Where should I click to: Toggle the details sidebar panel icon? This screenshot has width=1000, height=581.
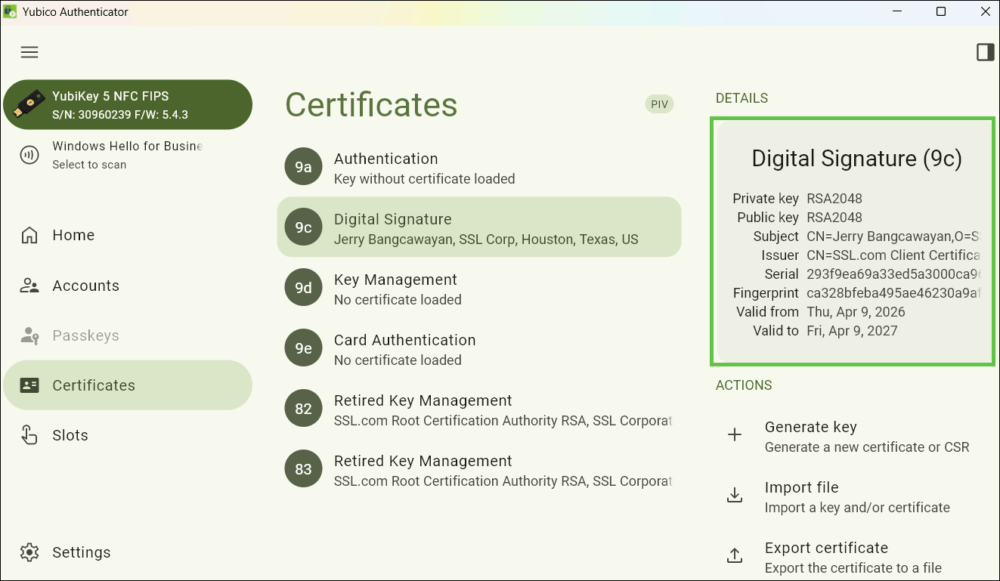tap(985, 52)
